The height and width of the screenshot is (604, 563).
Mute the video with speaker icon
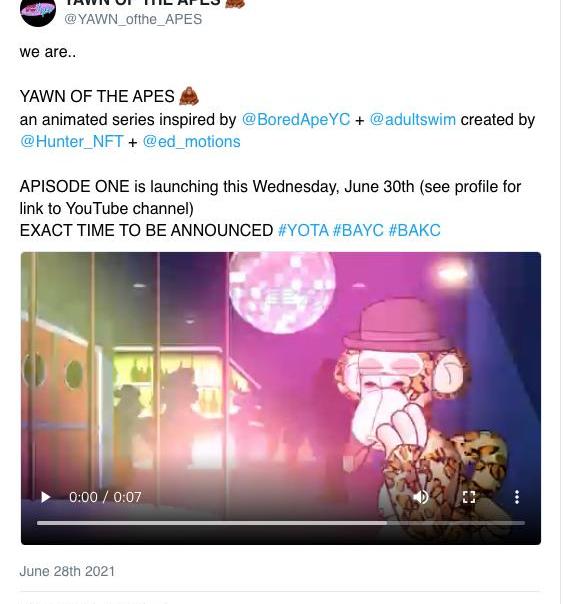421,497
